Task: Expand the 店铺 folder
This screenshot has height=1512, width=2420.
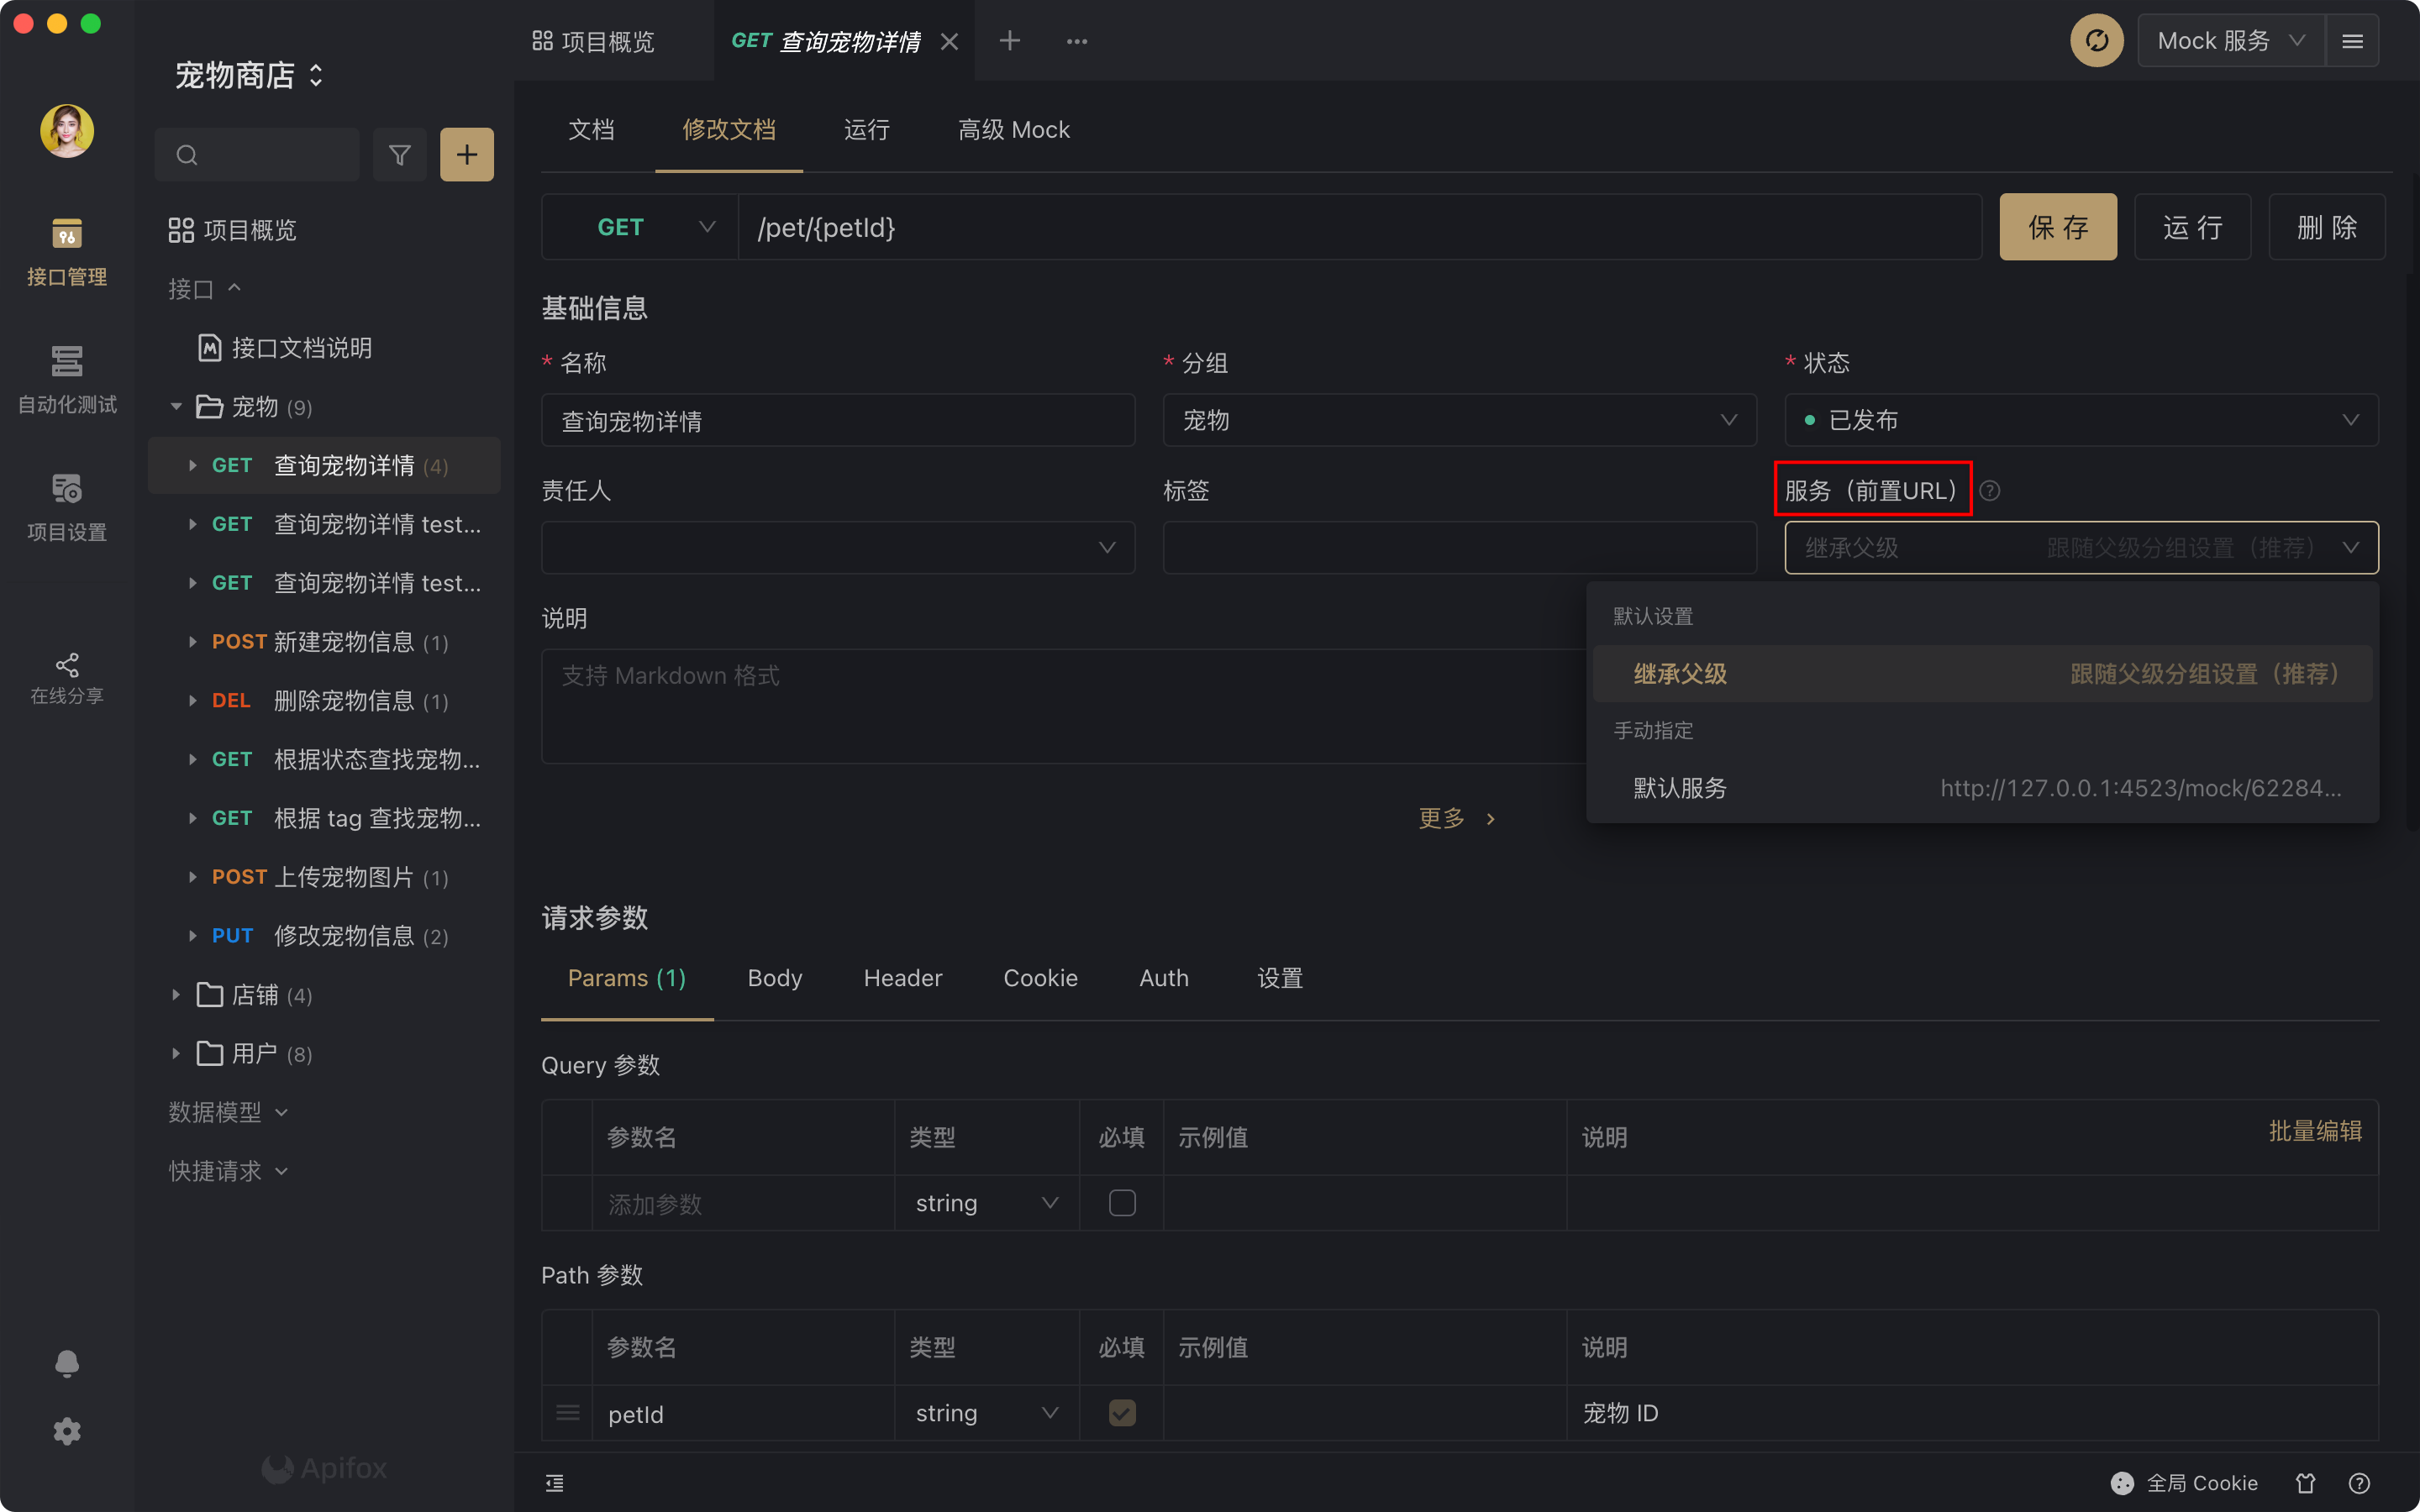Action: (176, 995)
